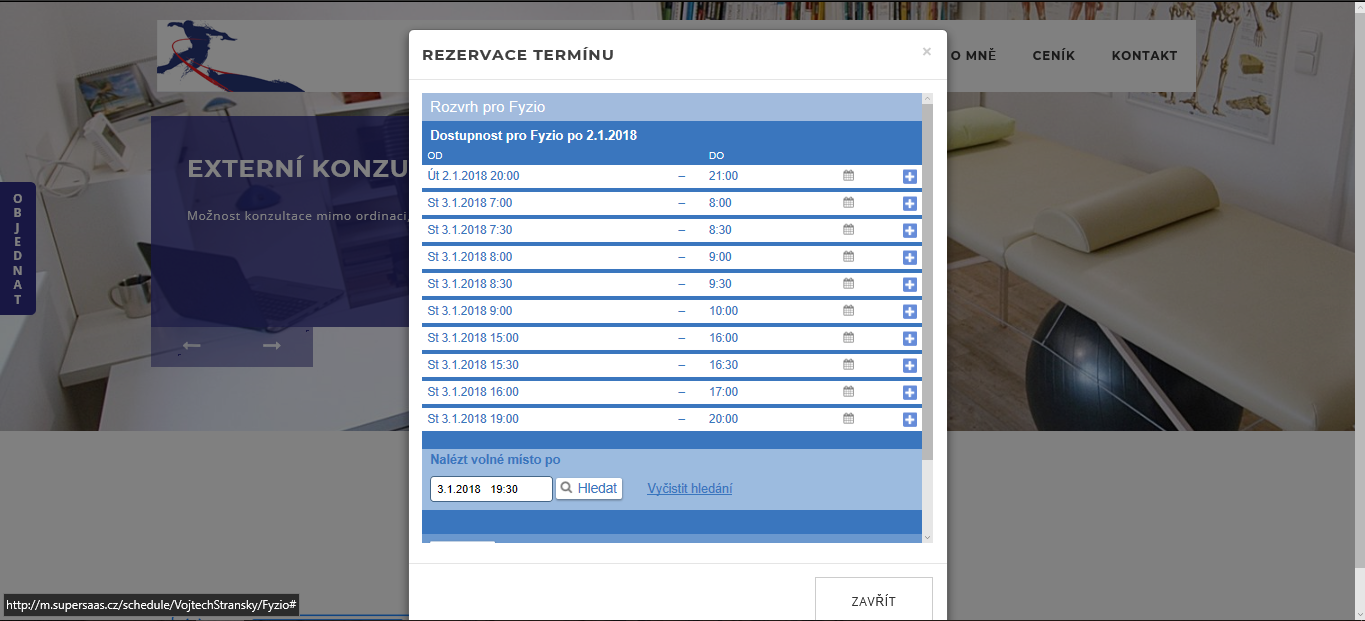This screenshot has width=1365, height=621.
Task: Click the plus icon for St 3.1.2018 16:00
Action: point(909,393)
